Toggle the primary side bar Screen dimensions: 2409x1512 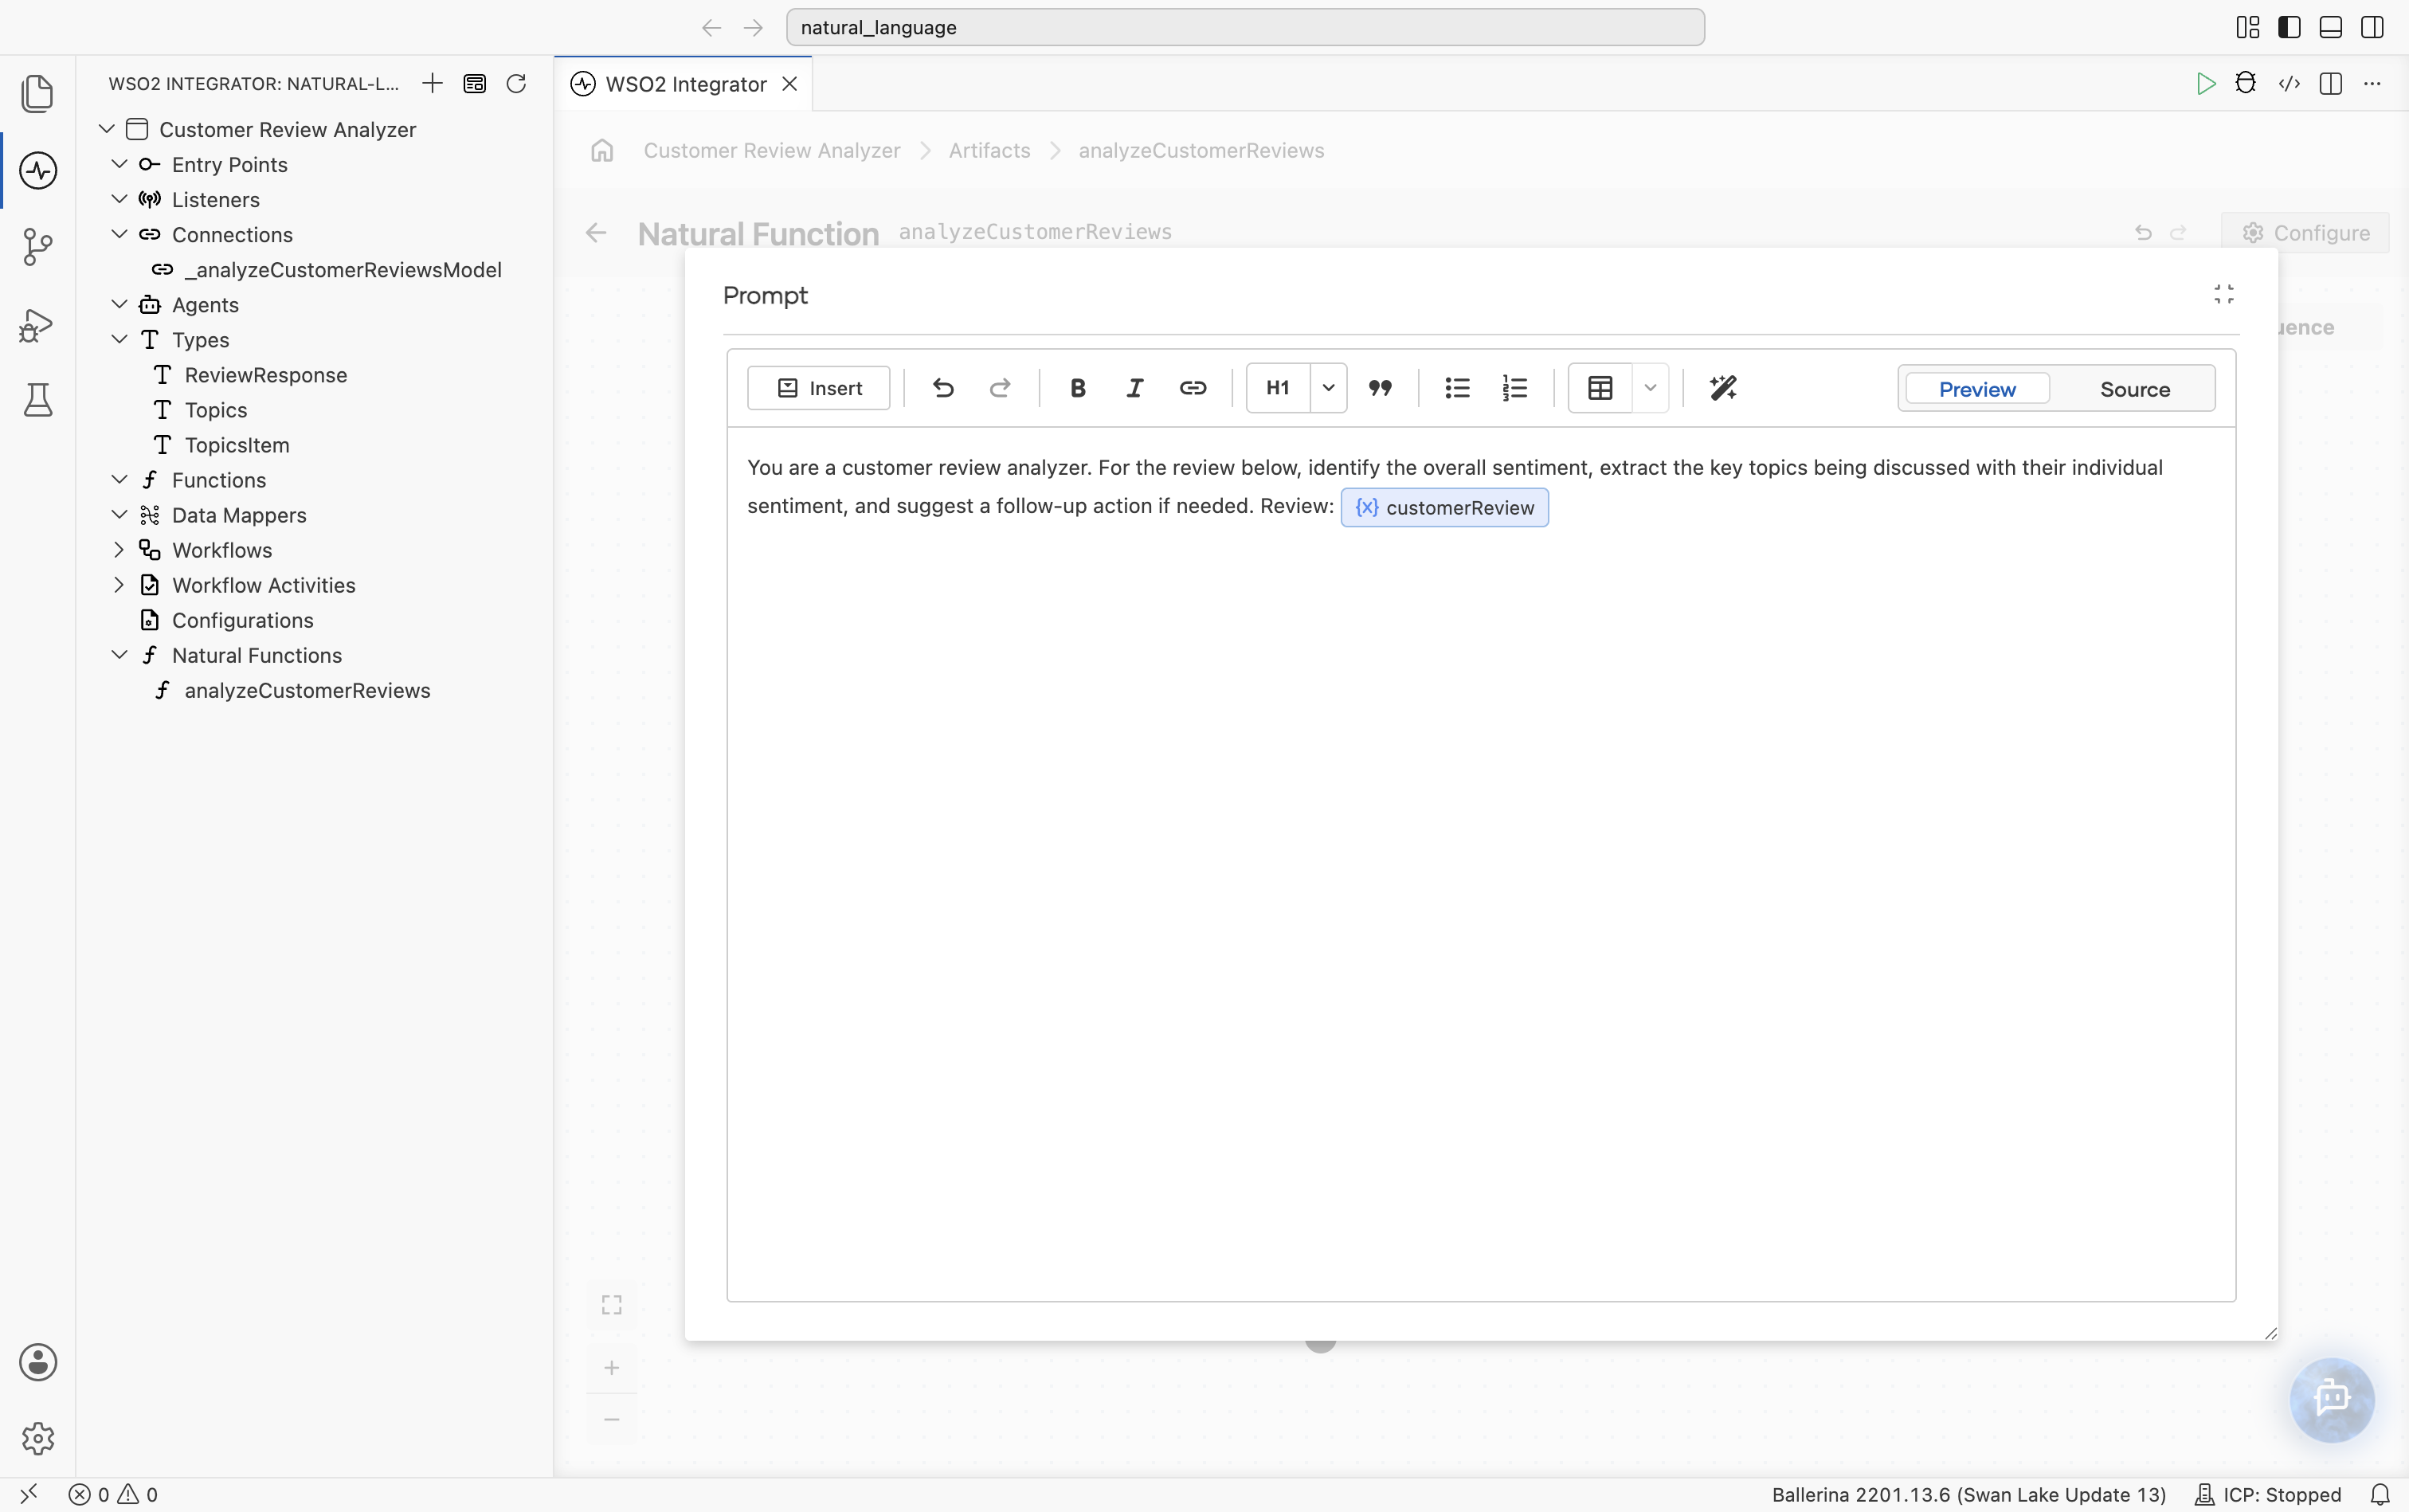coord(2289,27)
